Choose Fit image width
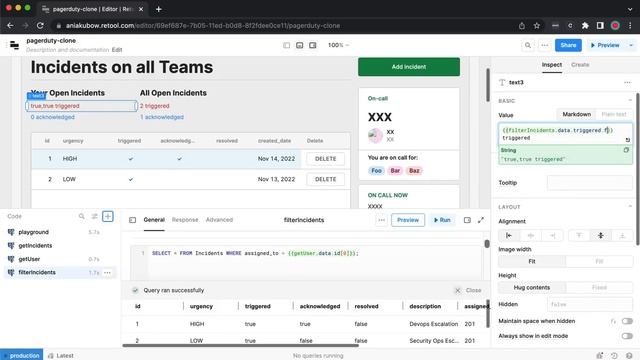The image size is (640, 360). point(532,262)
